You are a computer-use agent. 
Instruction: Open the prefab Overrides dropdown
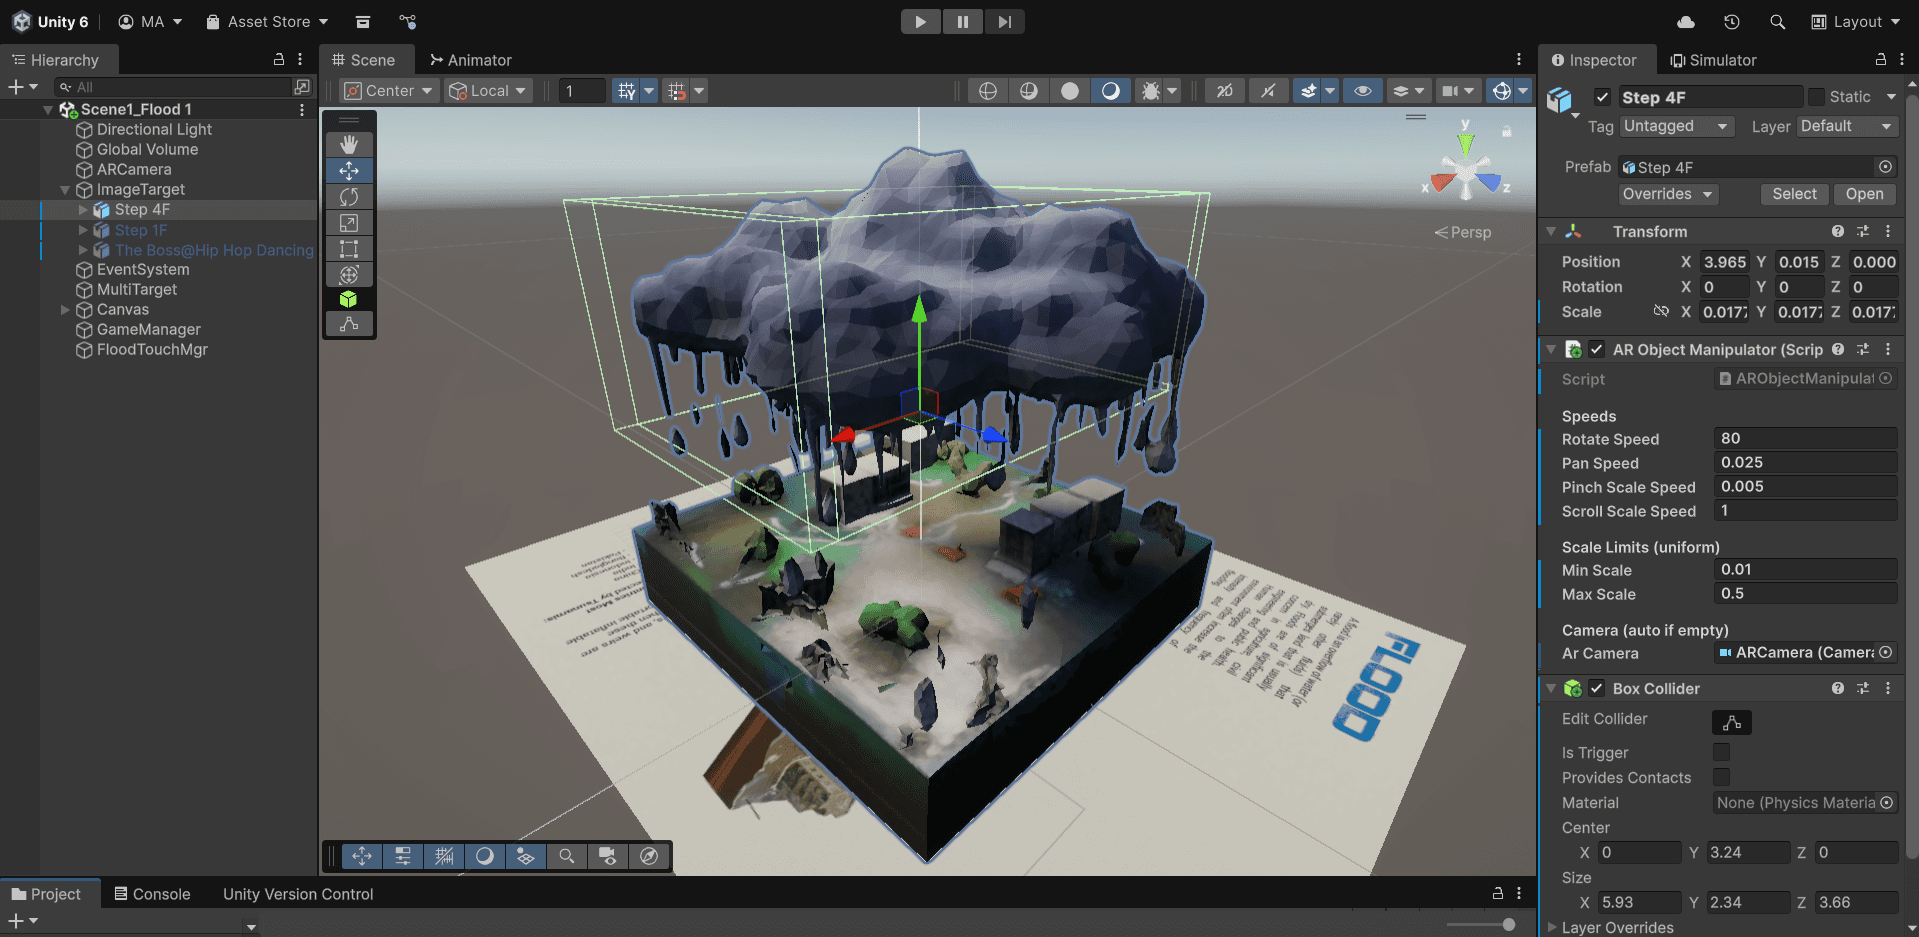[x=1668, y=194]
